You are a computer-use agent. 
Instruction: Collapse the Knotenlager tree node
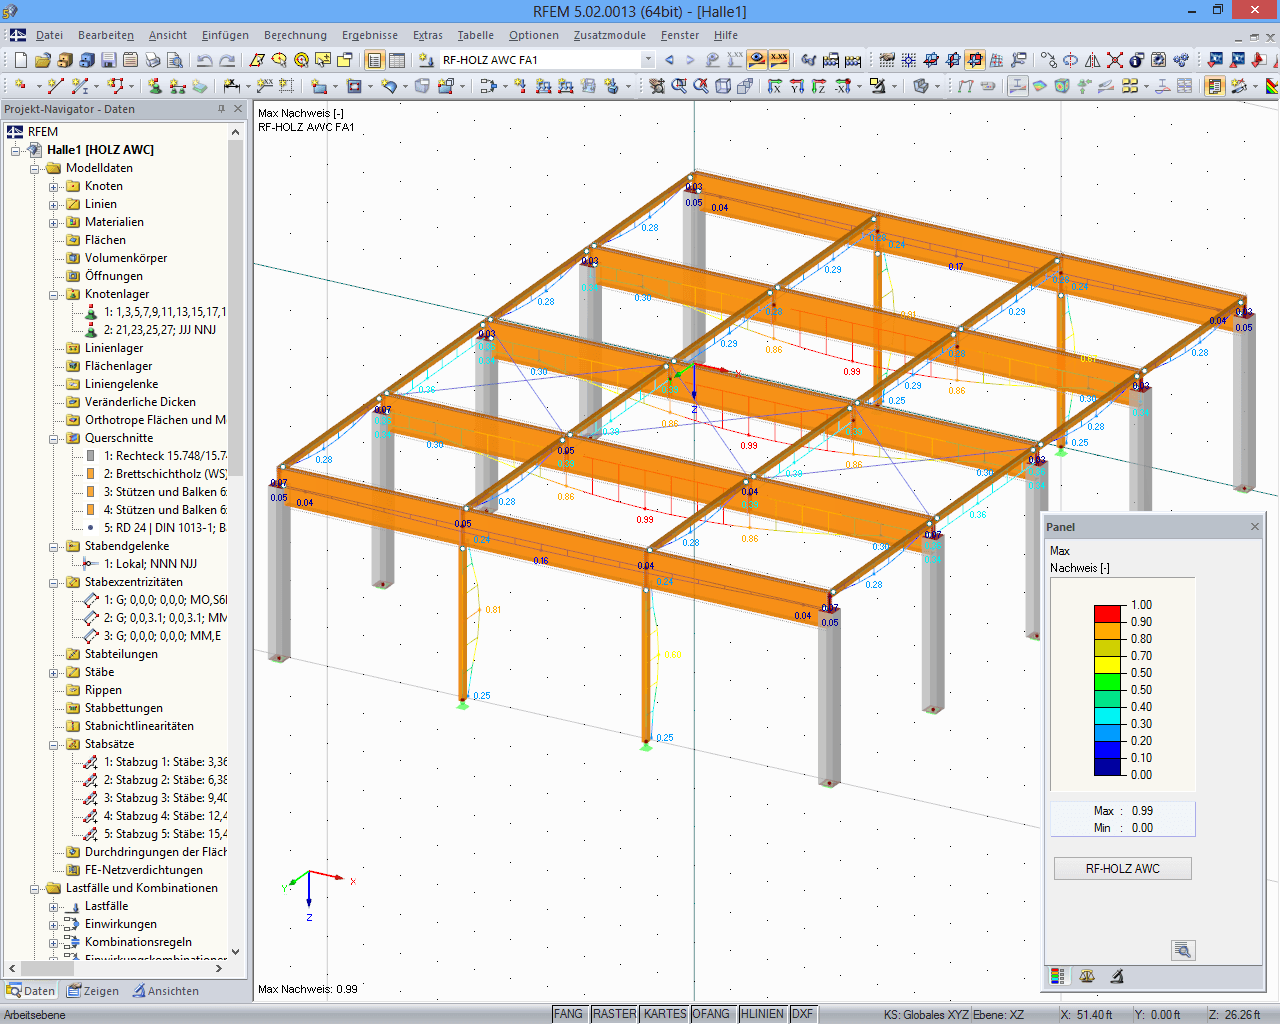[x=54, y=294]
